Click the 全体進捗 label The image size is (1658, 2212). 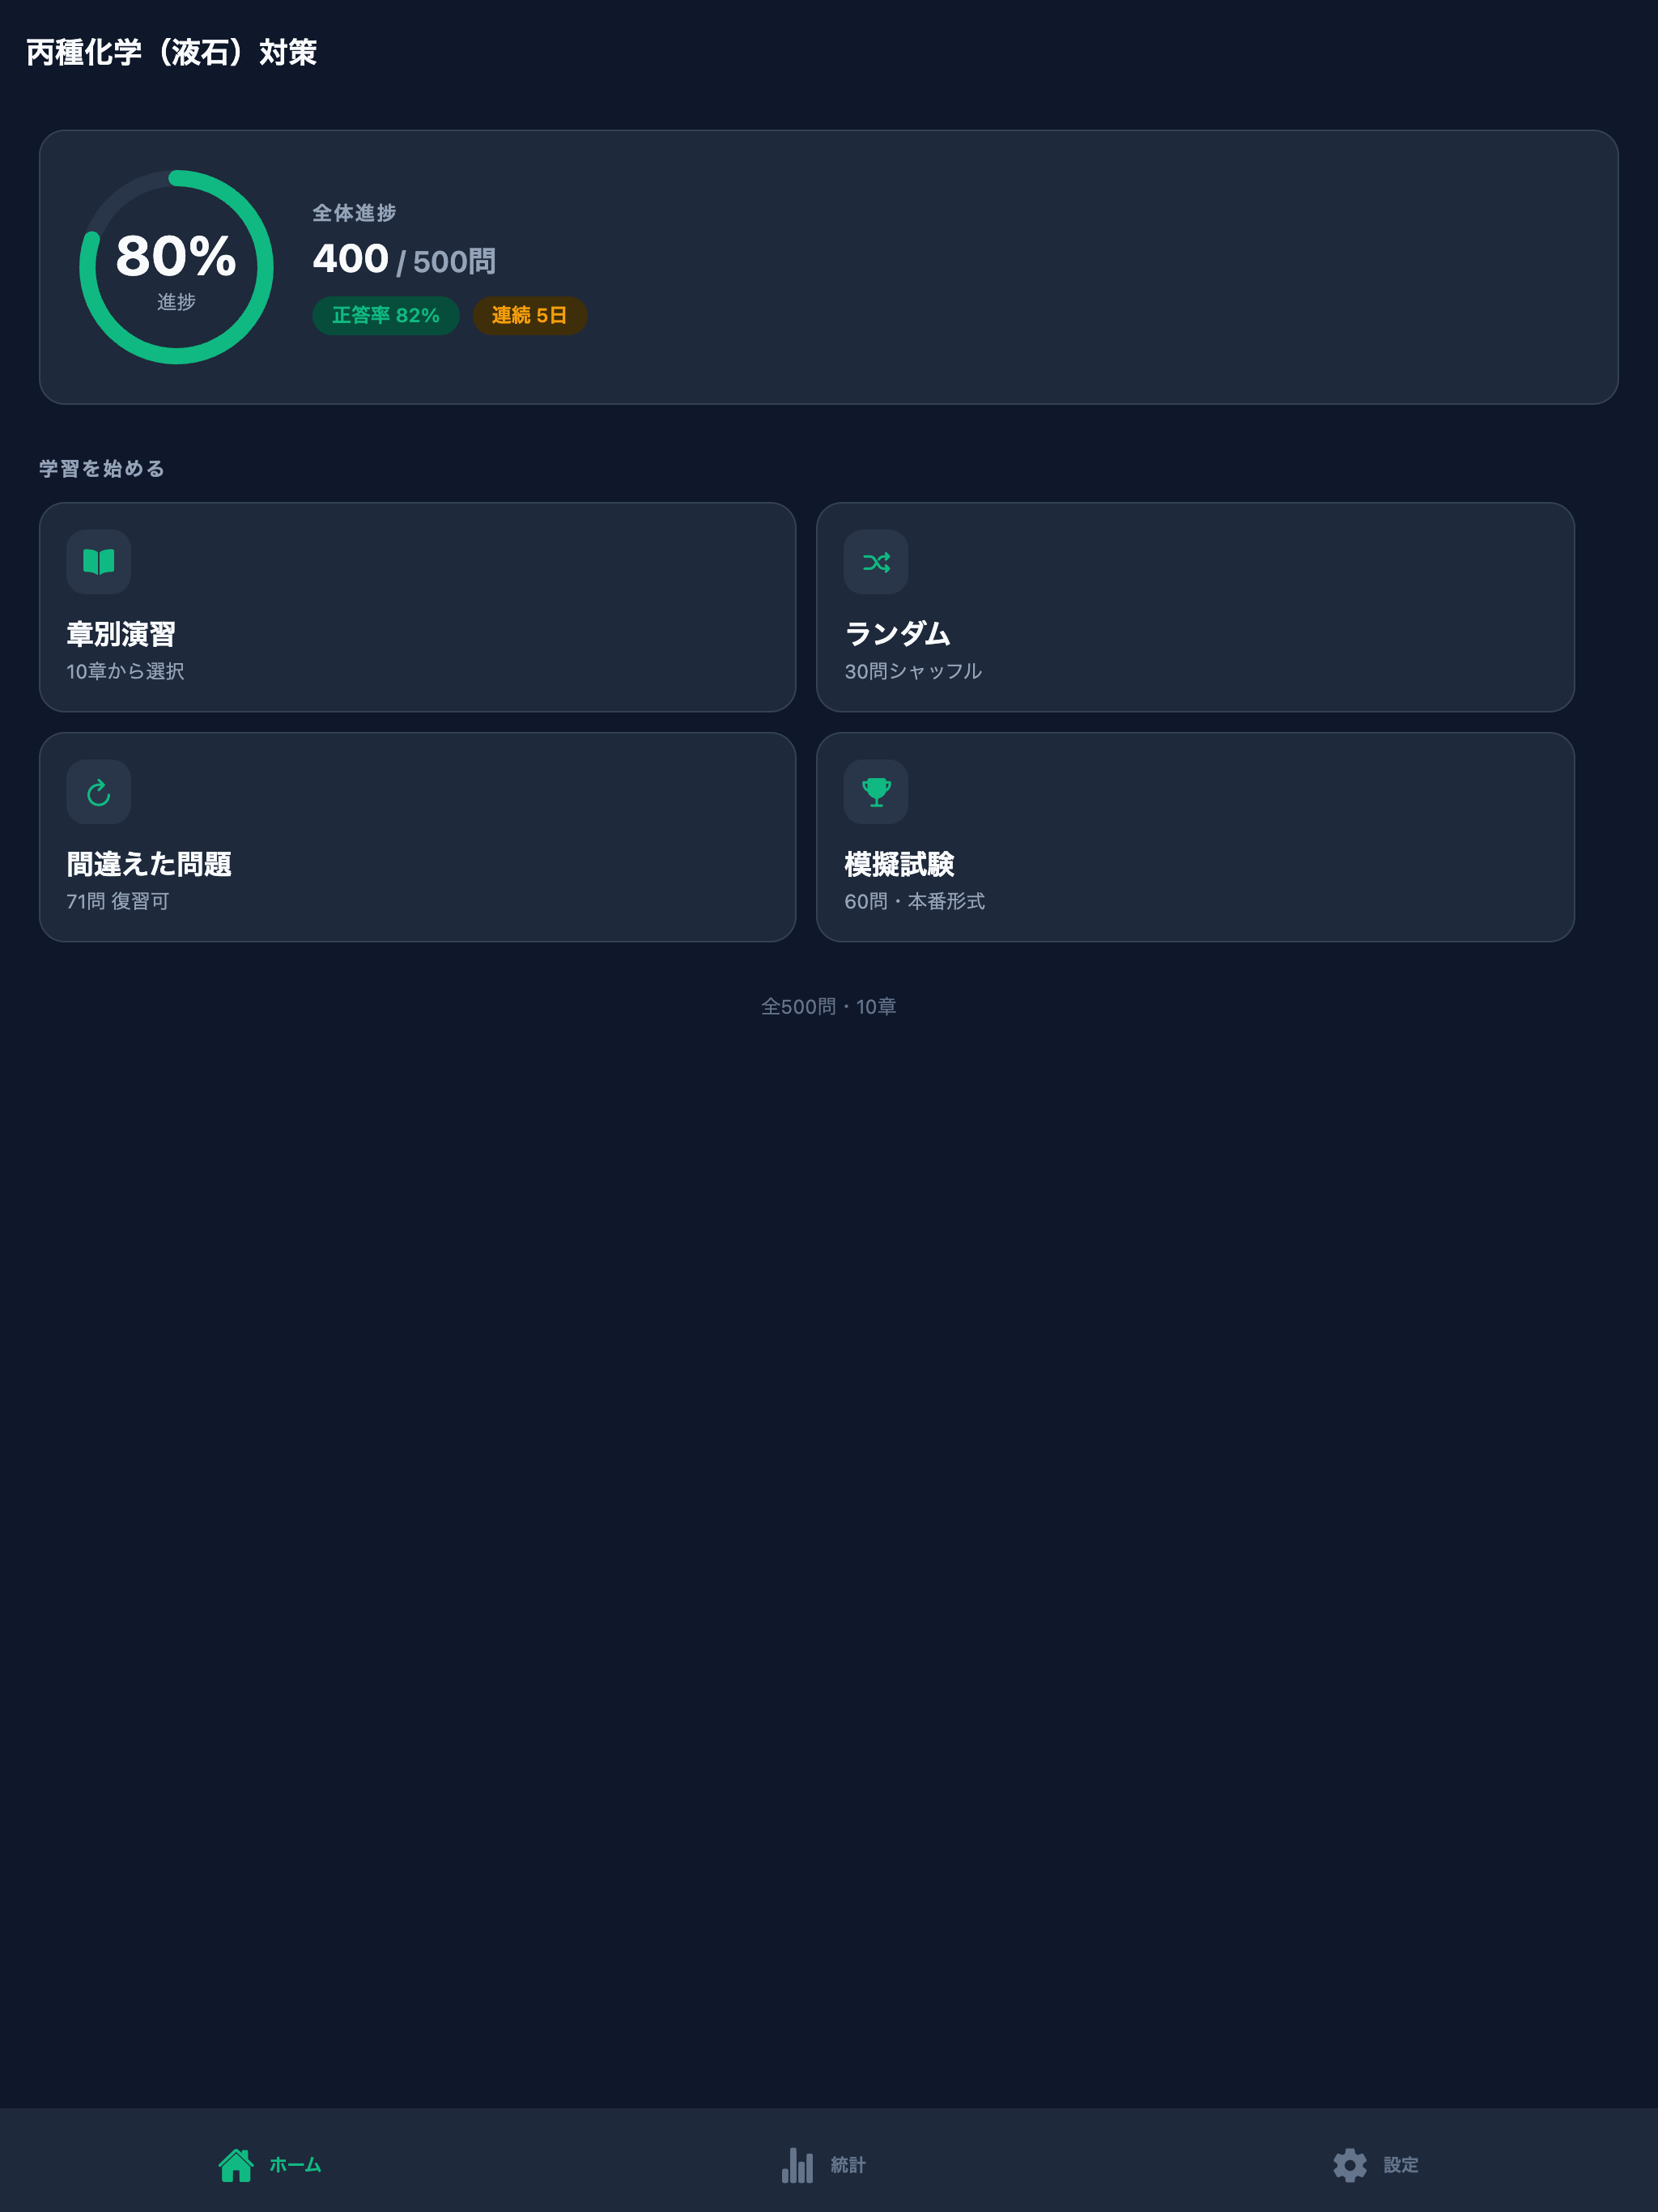point(354,213)
